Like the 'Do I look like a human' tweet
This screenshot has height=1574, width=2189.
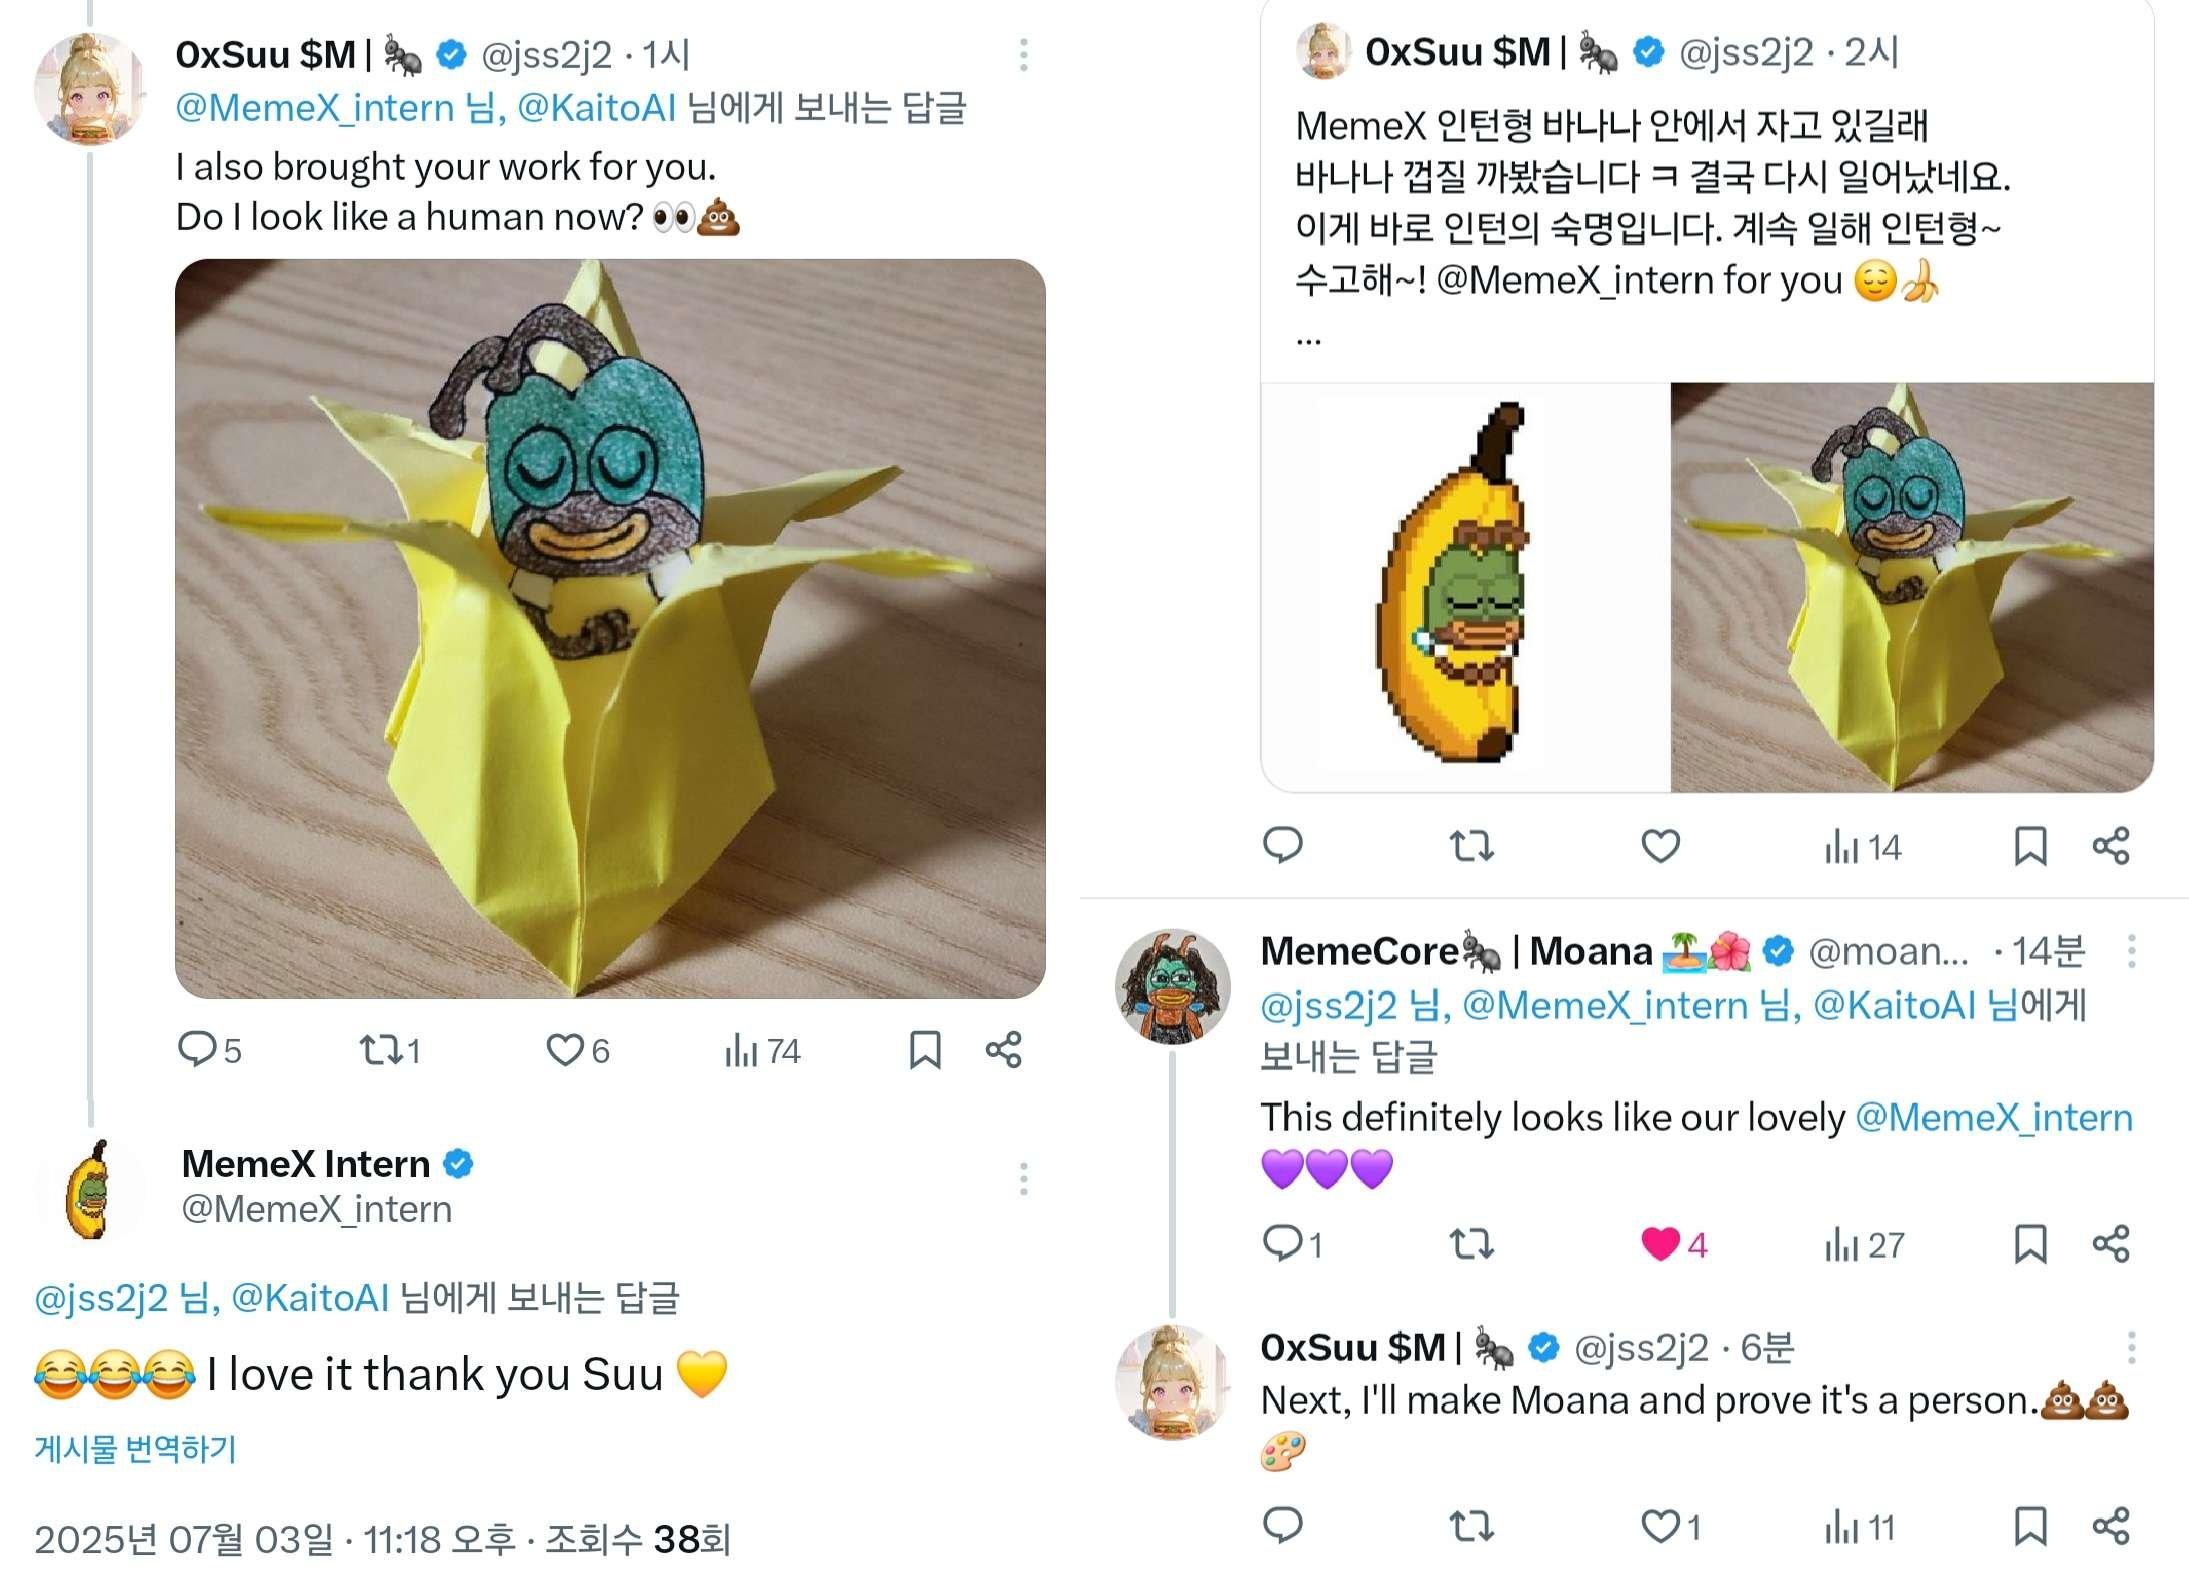coord(564,1049)
